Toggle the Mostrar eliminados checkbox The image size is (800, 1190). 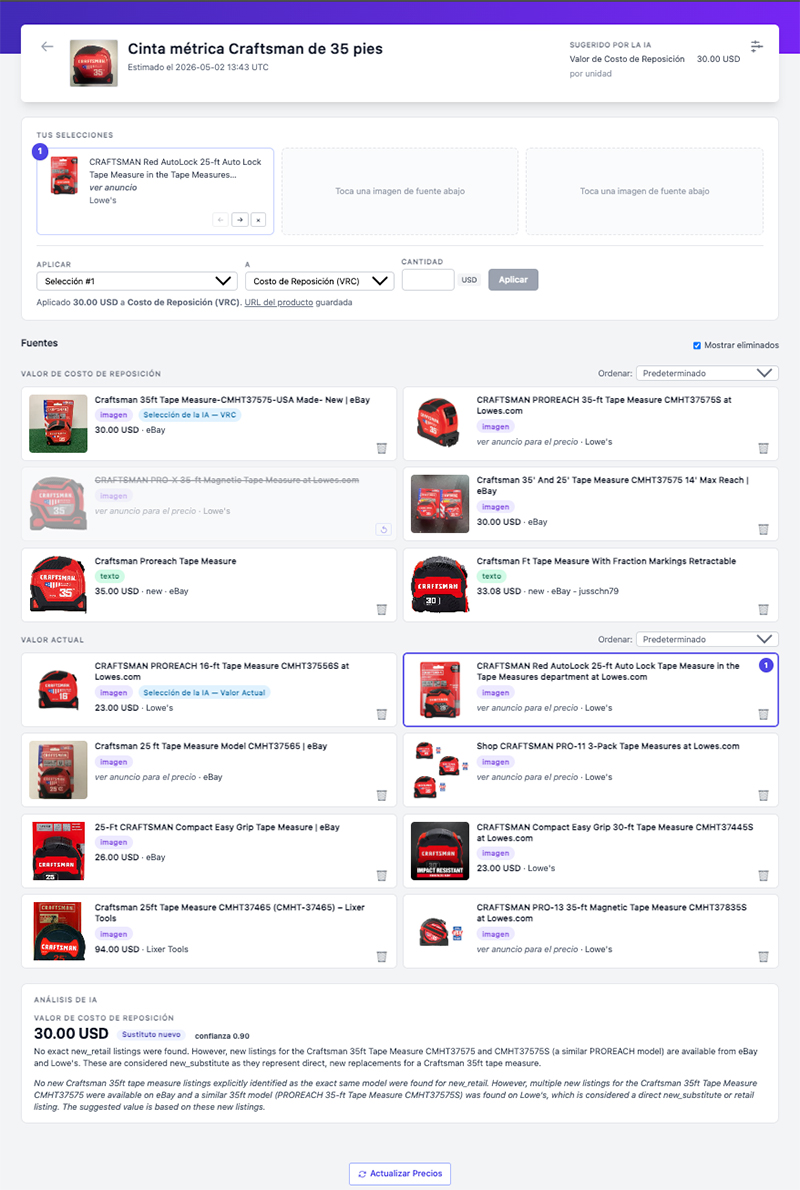pos(697,345)
